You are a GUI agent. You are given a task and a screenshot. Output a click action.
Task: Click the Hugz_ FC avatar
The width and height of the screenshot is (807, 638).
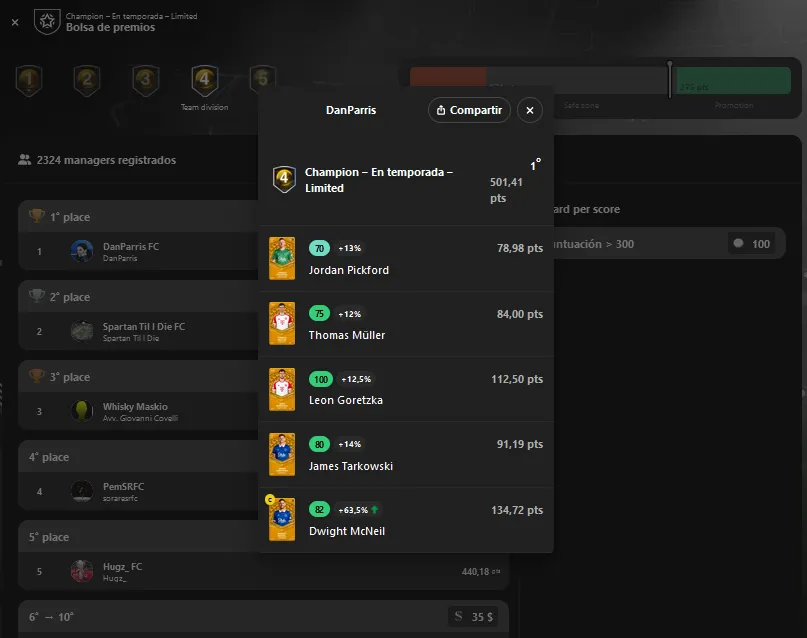coord(82,571)
